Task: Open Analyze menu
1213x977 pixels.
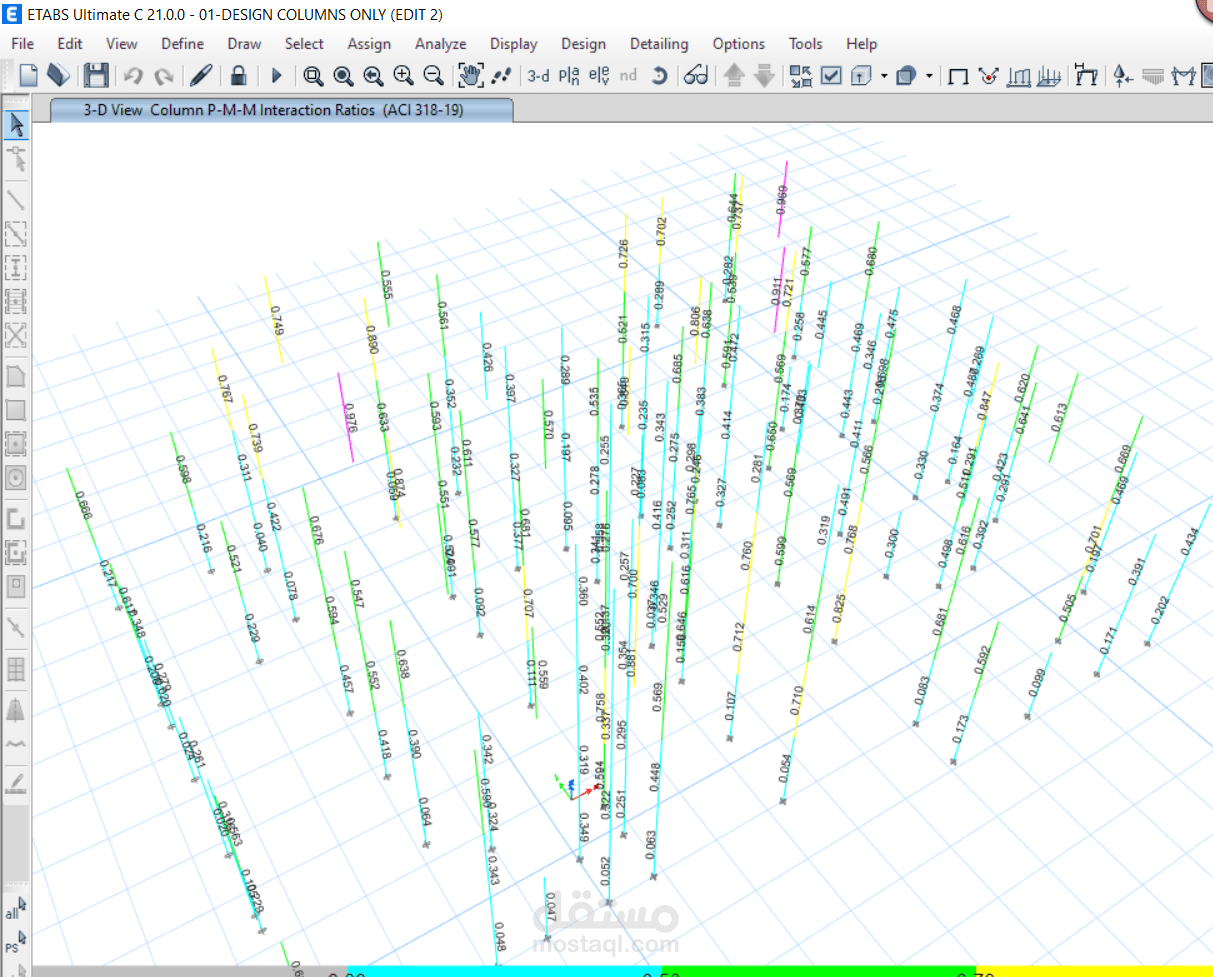Action: (x=441, y=44)
